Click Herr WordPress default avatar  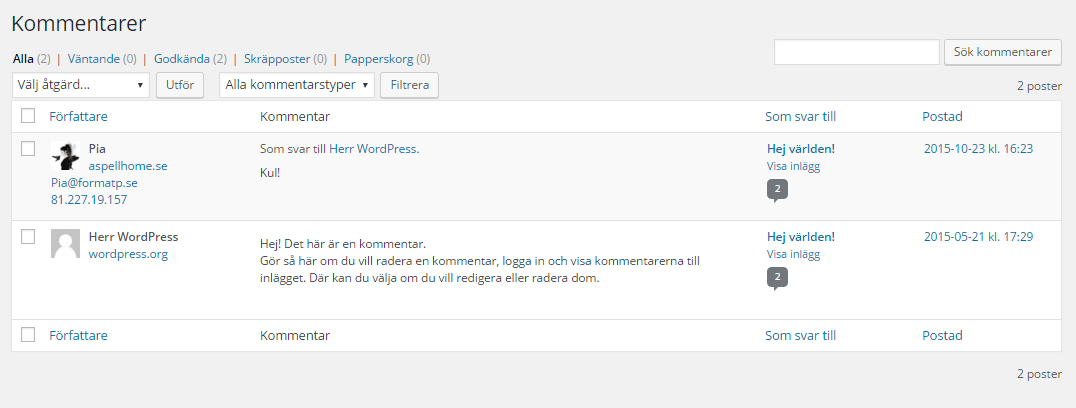(65, 243)
